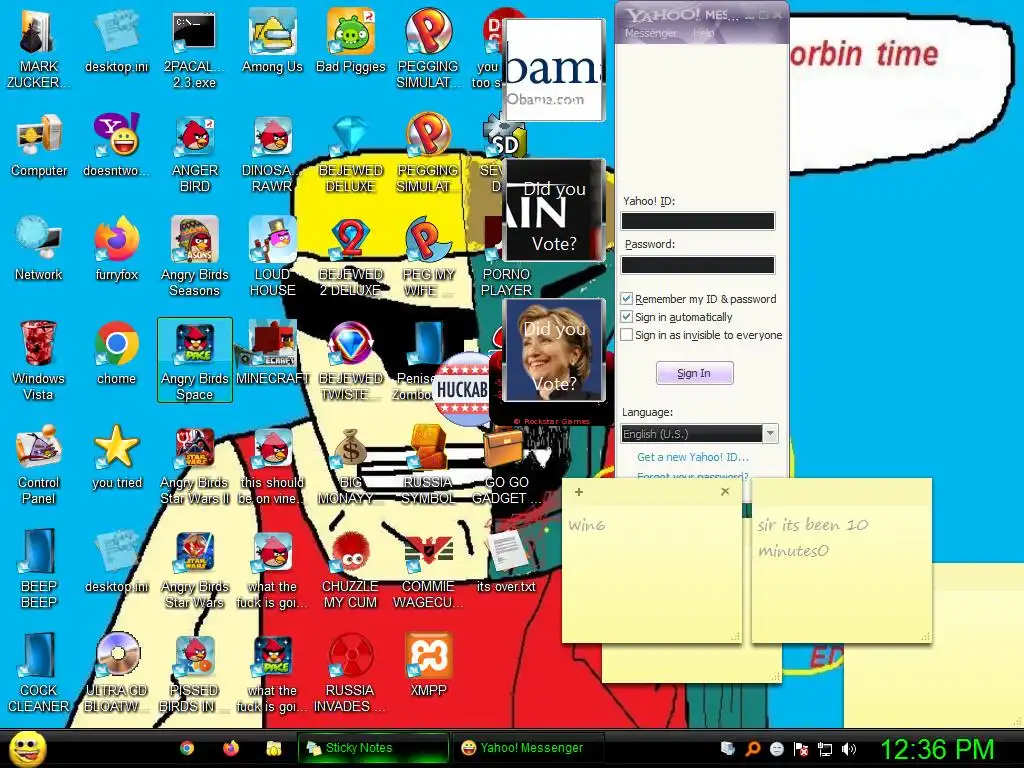Select the Angry Birds Space icon

[x=195, y=360]
